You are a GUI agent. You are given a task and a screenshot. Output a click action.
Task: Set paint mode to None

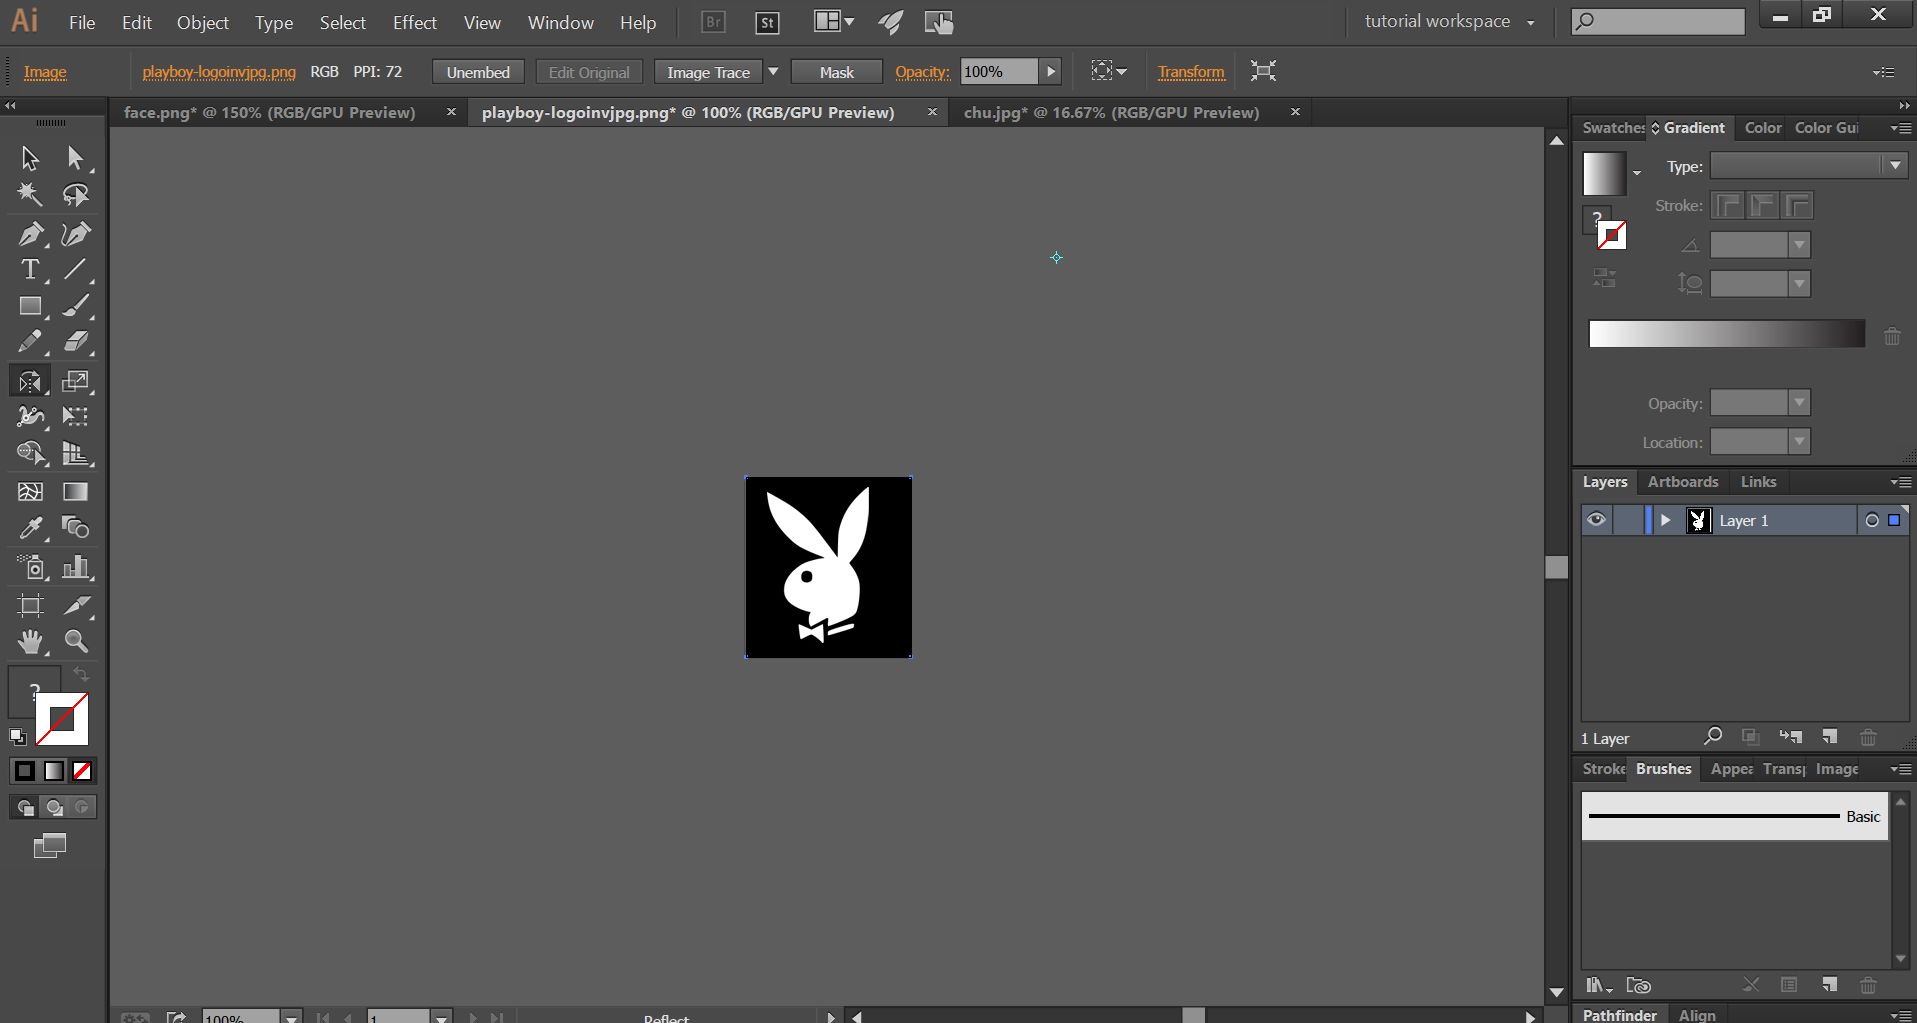coord(82,771)
